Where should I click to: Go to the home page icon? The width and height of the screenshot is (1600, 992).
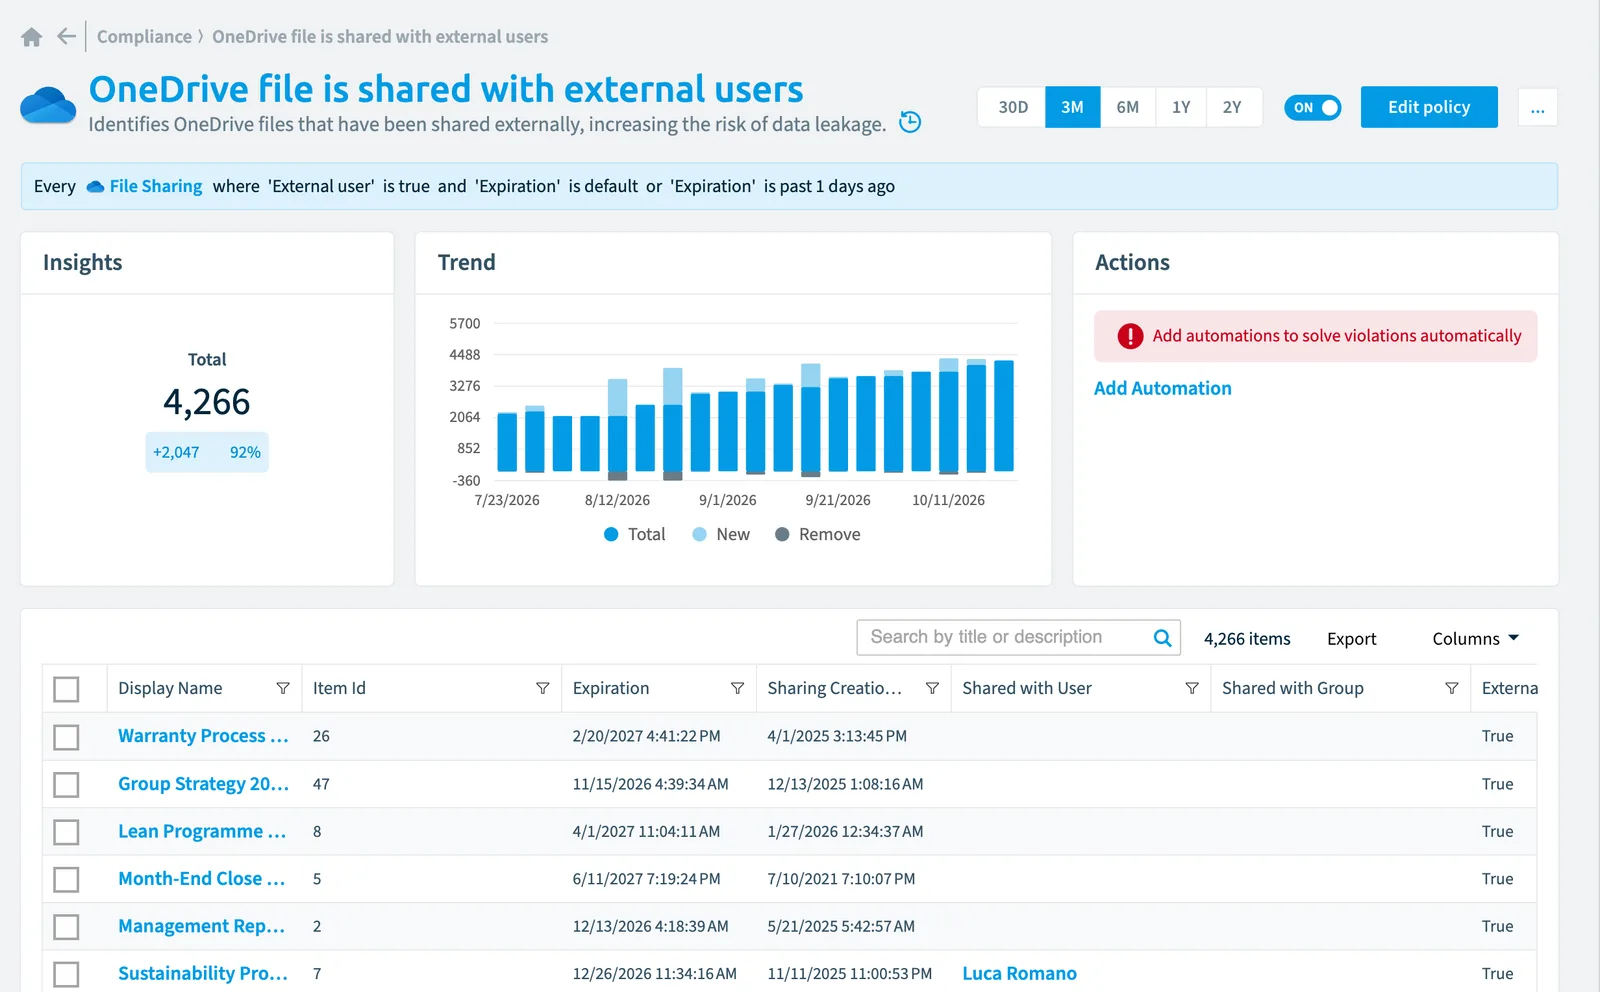31,37
